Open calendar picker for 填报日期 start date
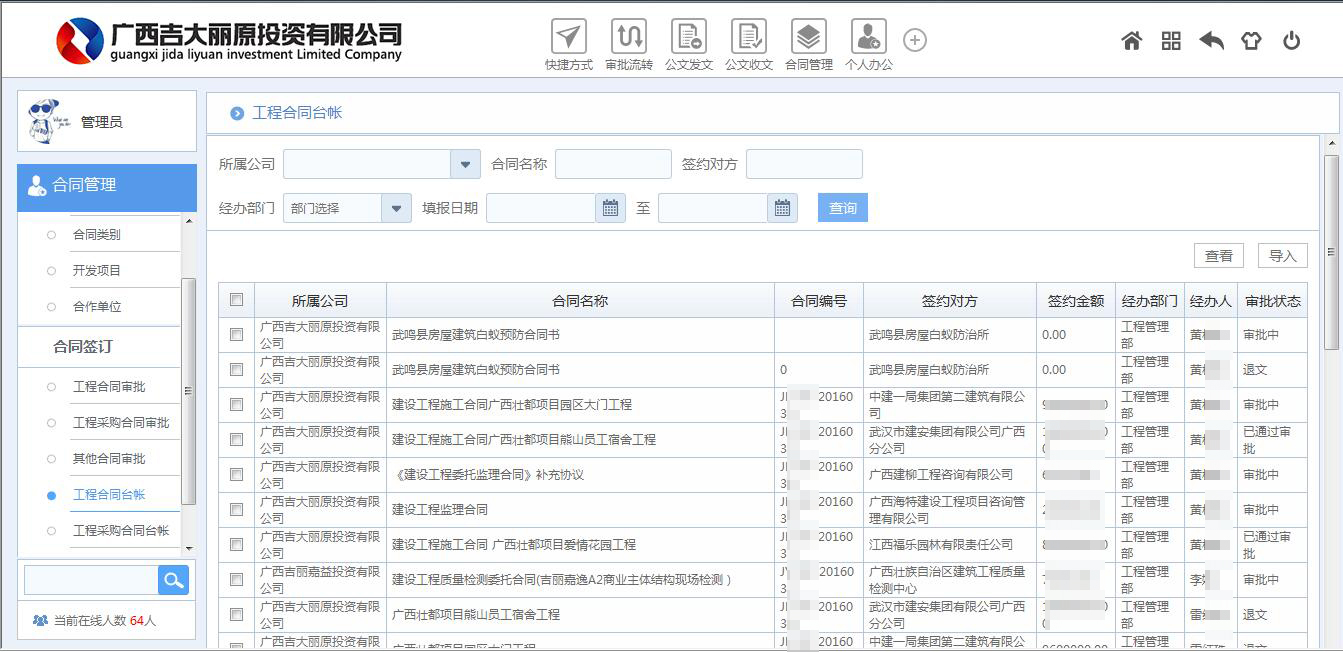This screenshot has width=1343, height=652. click(609, 208)
